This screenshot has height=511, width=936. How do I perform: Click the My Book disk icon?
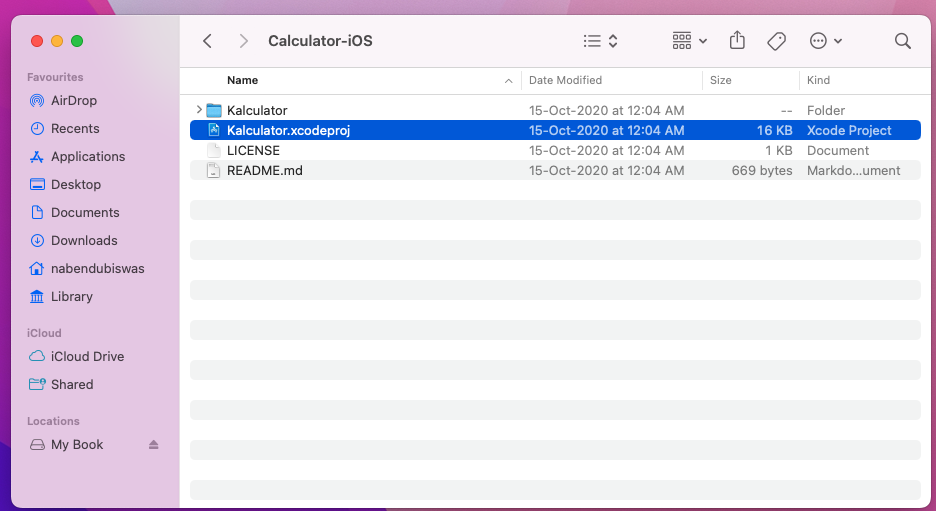[37, 445]
